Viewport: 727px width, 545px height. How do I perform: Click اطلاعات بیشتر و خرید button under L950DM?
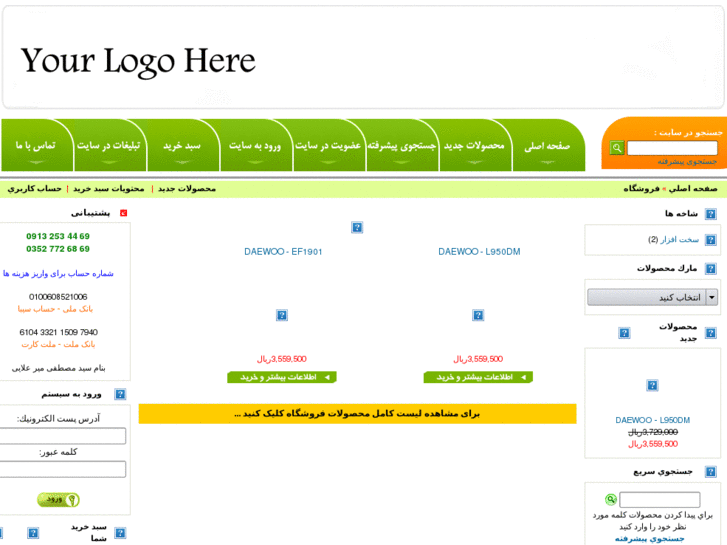click(478, 377)
